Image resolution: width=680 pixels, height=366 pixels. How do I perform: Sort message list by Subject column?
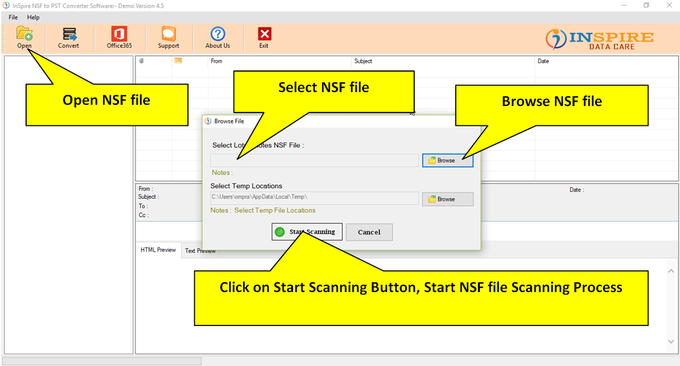coord(363,61)
